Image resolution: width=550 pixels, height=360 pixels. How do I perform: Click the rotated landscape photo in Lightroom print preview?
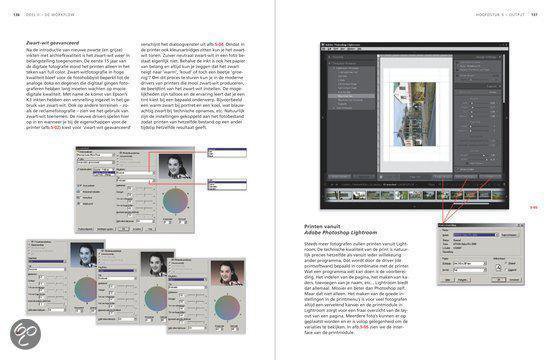pos(415,114)
